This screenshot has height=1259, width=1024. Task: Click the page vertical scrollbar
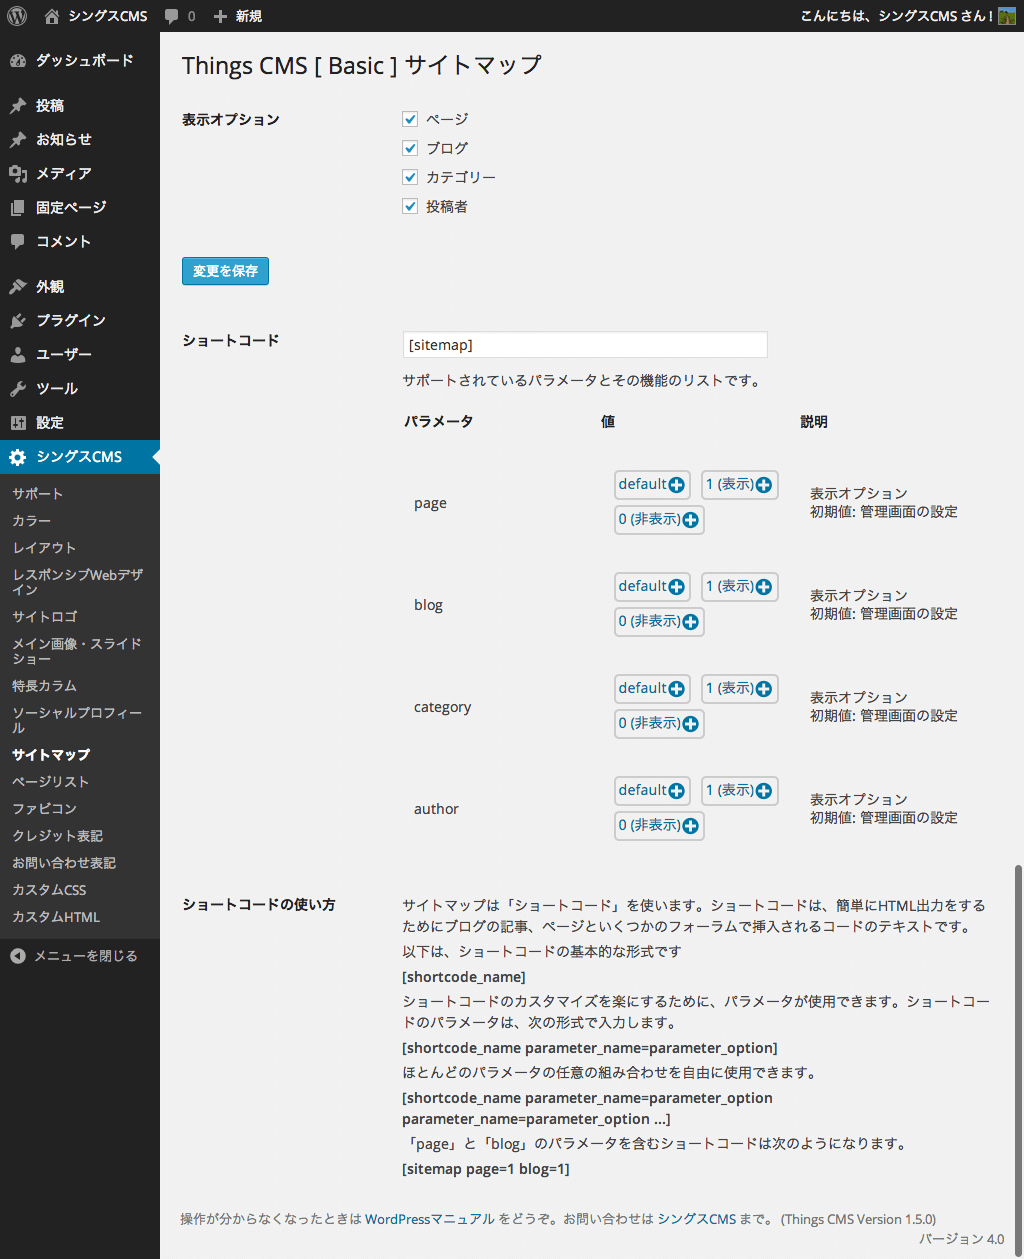pyautogui.click(x=1018, y=1060)
